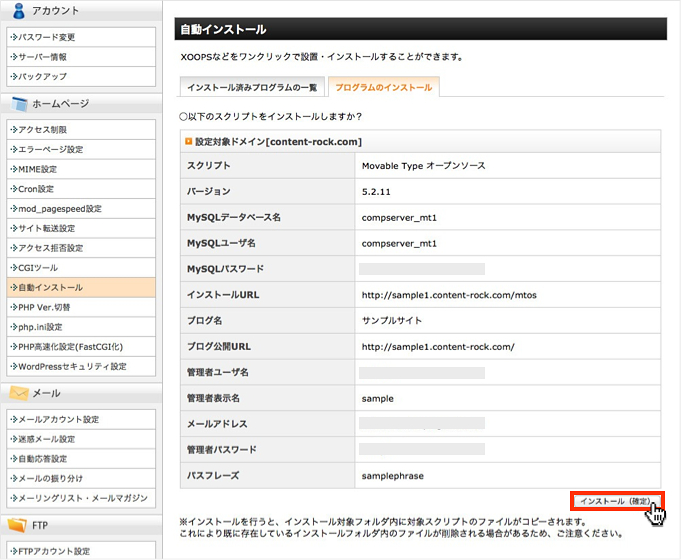The height and width of the screenshot is (560, 681).
Task: Click the アカウント person icon
Action: [x=19, y=11]
